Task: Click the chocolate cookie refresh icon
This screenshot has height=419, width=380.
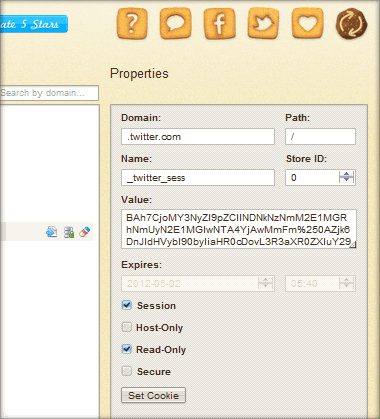Action: click(x=351, y=24)
